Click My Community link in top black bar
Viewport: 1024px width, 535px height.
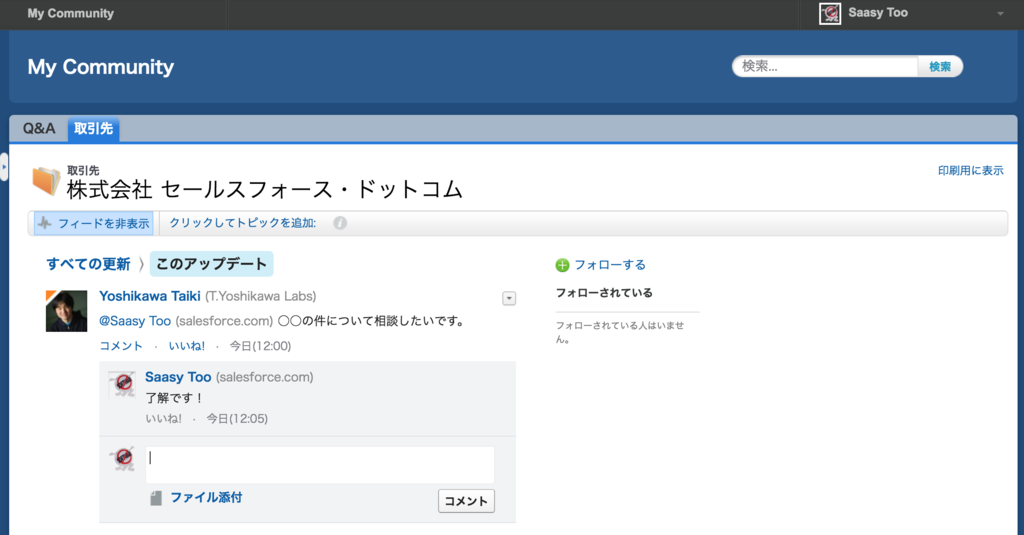click(x=71, y=13)
